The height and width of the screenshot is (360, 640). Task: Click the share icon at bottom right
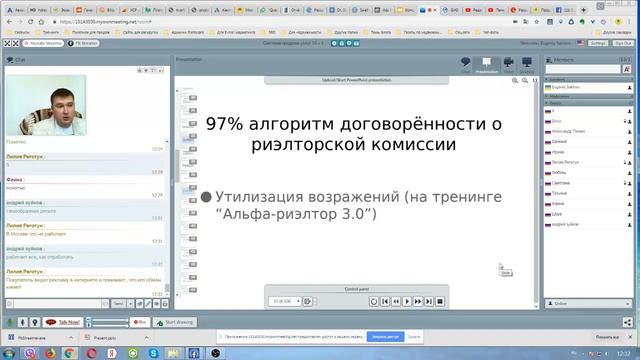coord(627,322)
